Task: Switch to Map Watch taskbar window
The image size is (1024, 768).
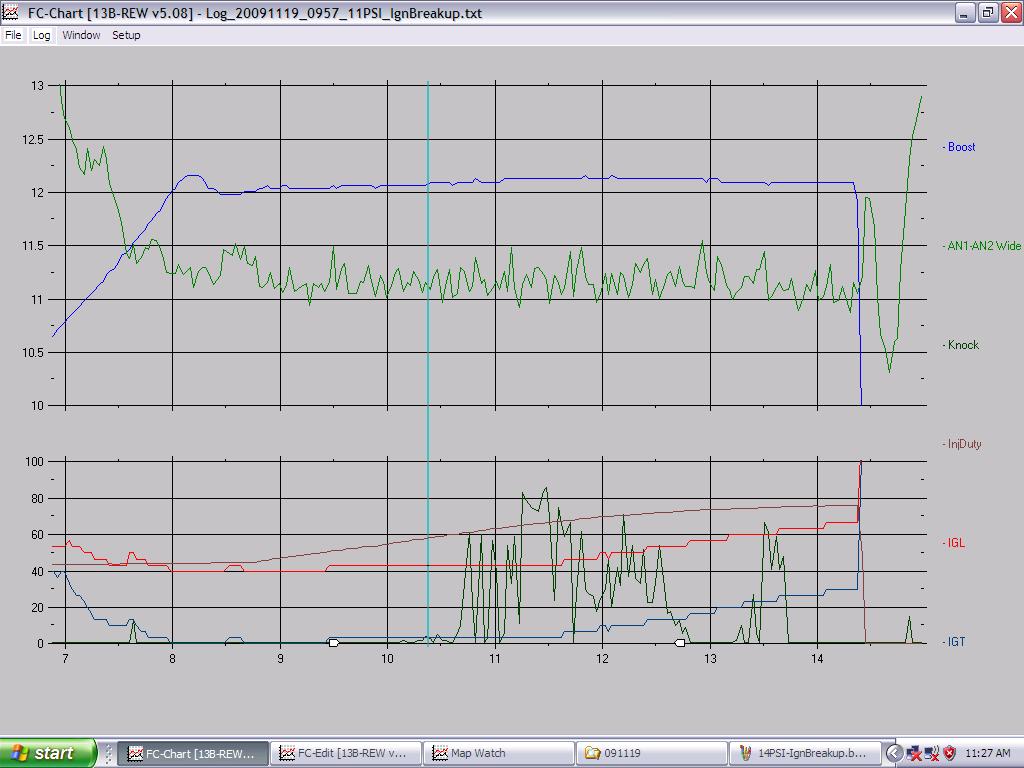Action: [498, 754]
